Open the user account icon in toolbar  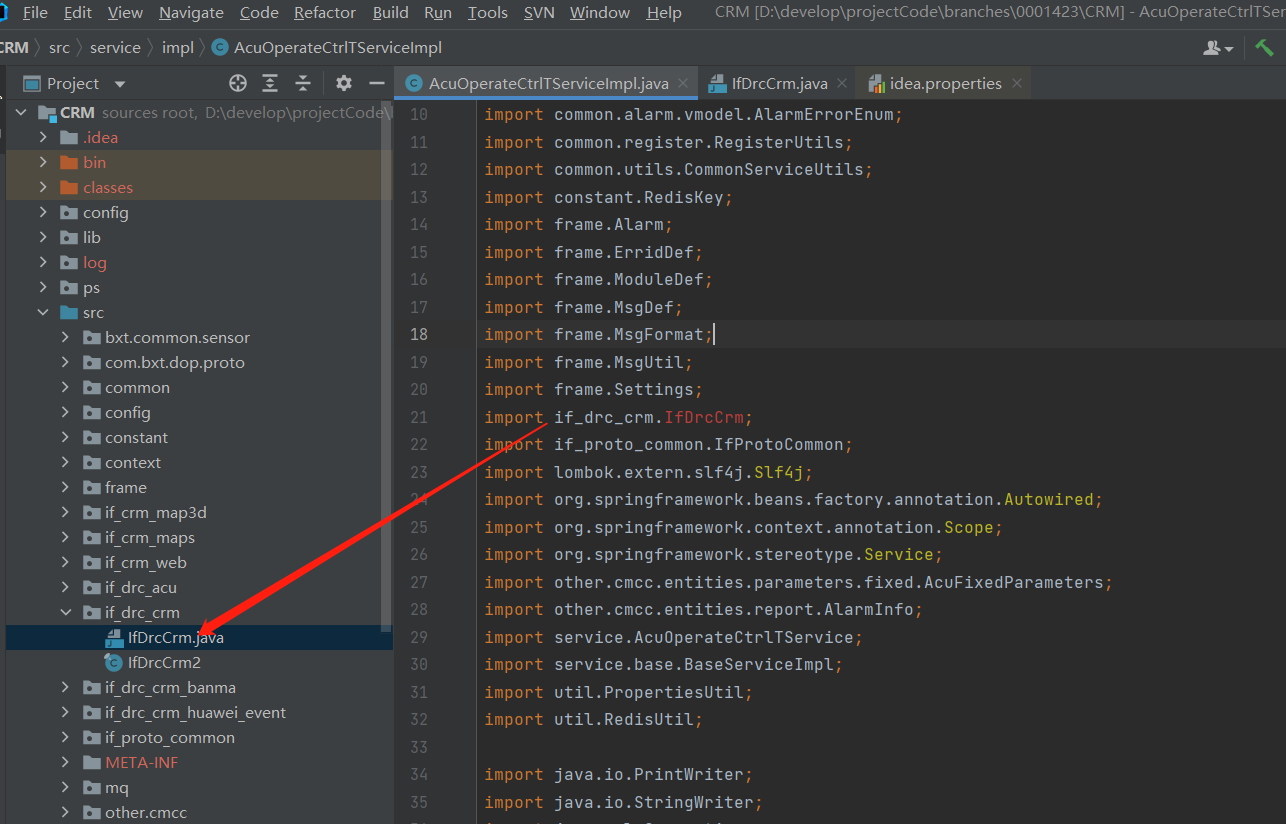(x=1218, y=47)
